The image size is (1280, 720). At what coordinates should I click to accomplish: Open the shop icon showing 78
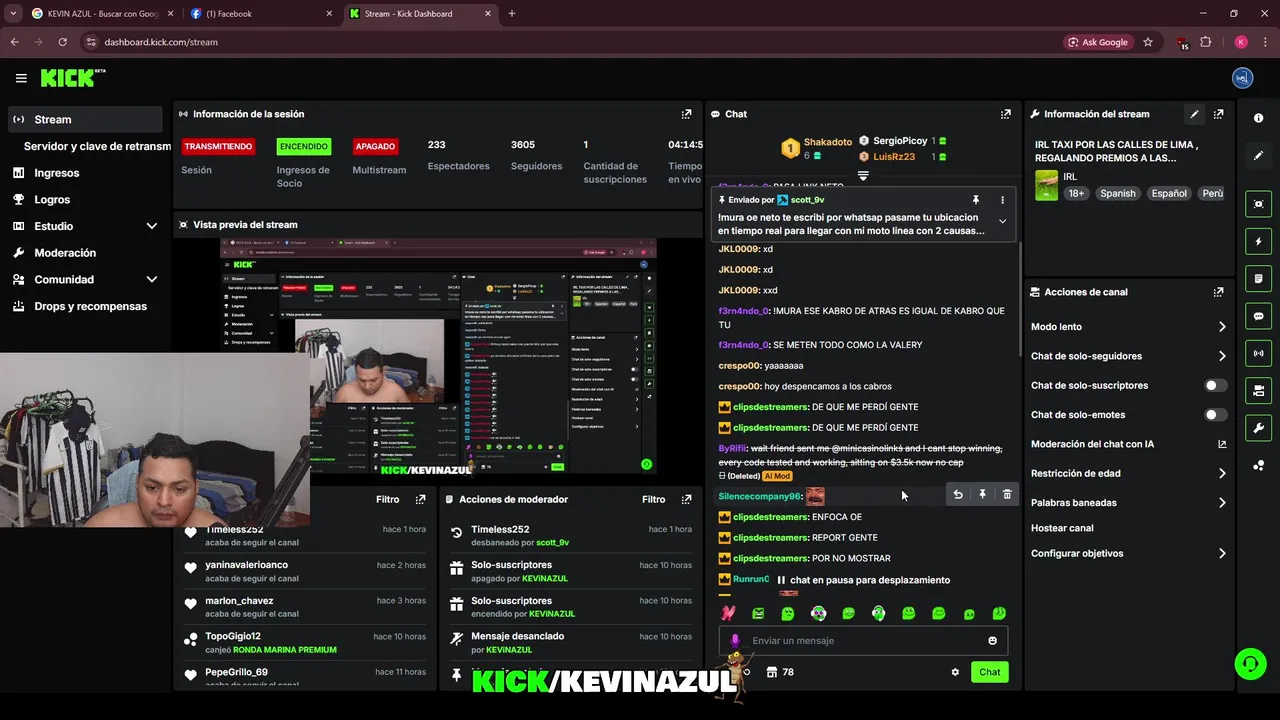click(x=780, y=672)
